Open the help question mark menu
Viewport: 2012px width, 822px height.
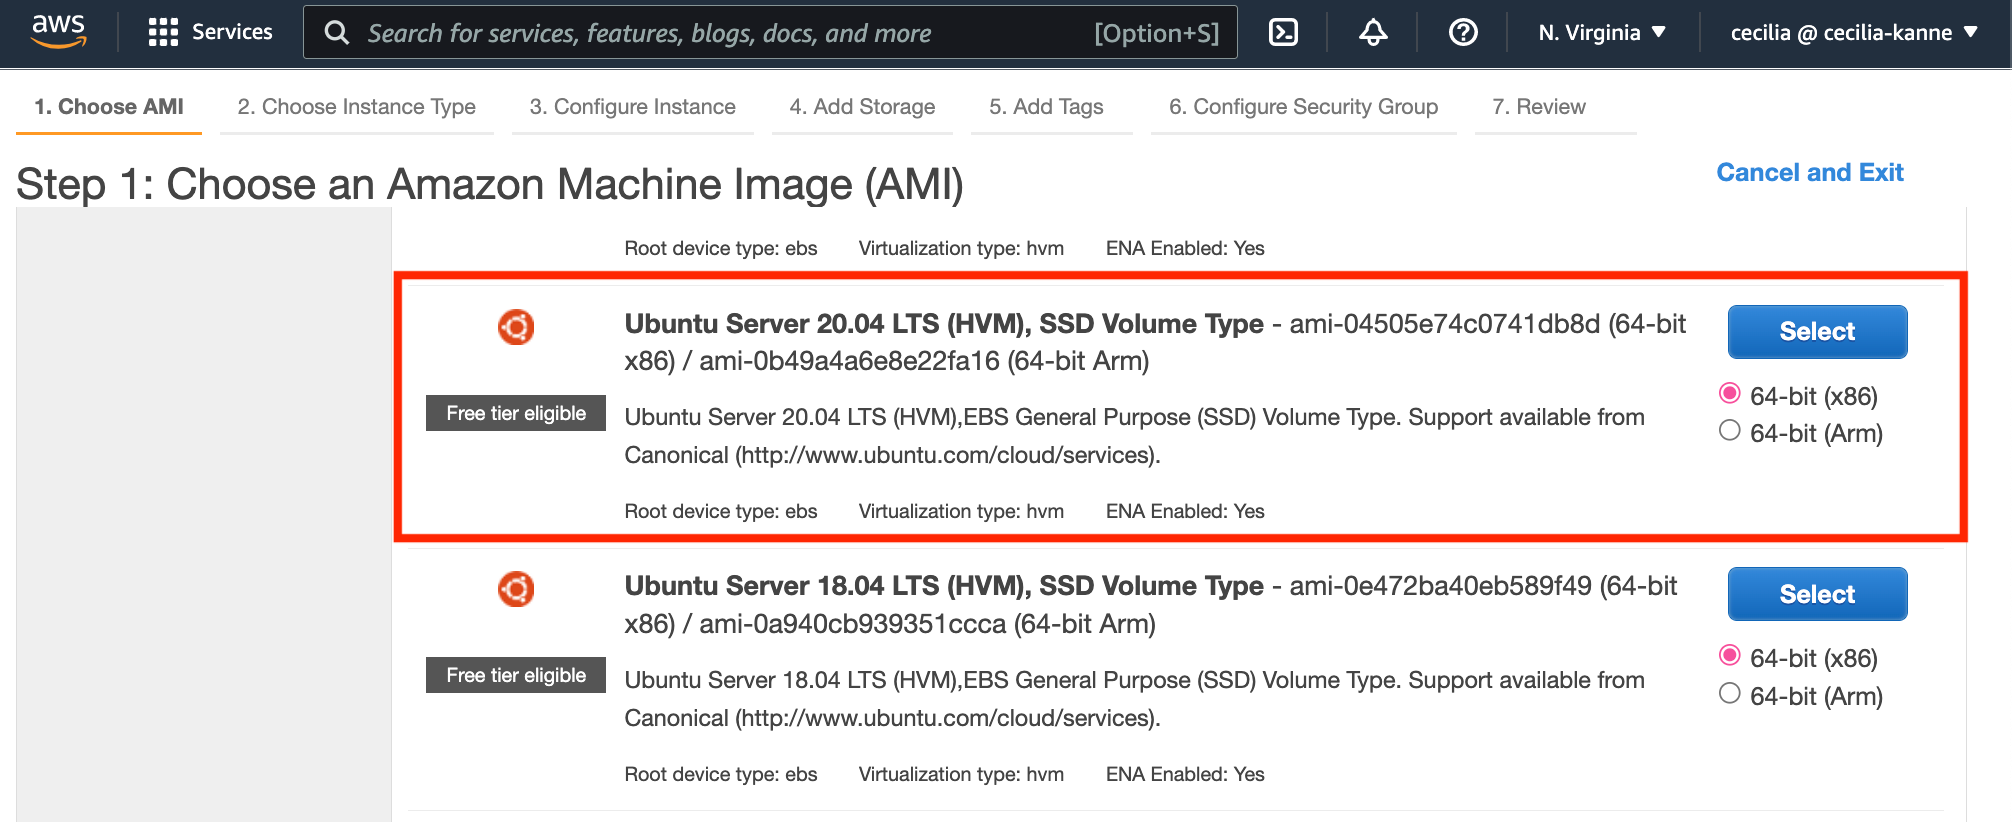pyautogui.click(x=1463, y=33)
